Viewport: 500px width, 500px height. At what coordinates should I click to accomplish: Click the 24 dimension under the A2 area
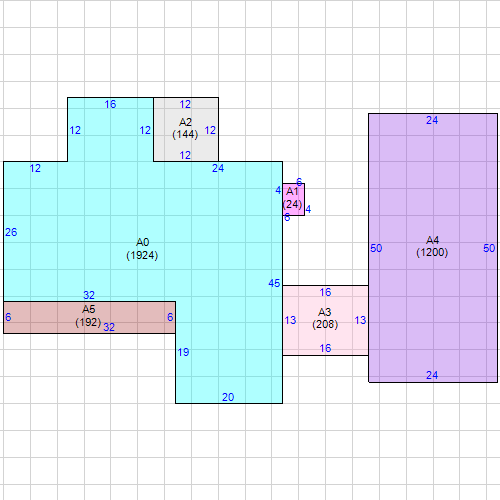pyautogui.click(x=218, y=168)
